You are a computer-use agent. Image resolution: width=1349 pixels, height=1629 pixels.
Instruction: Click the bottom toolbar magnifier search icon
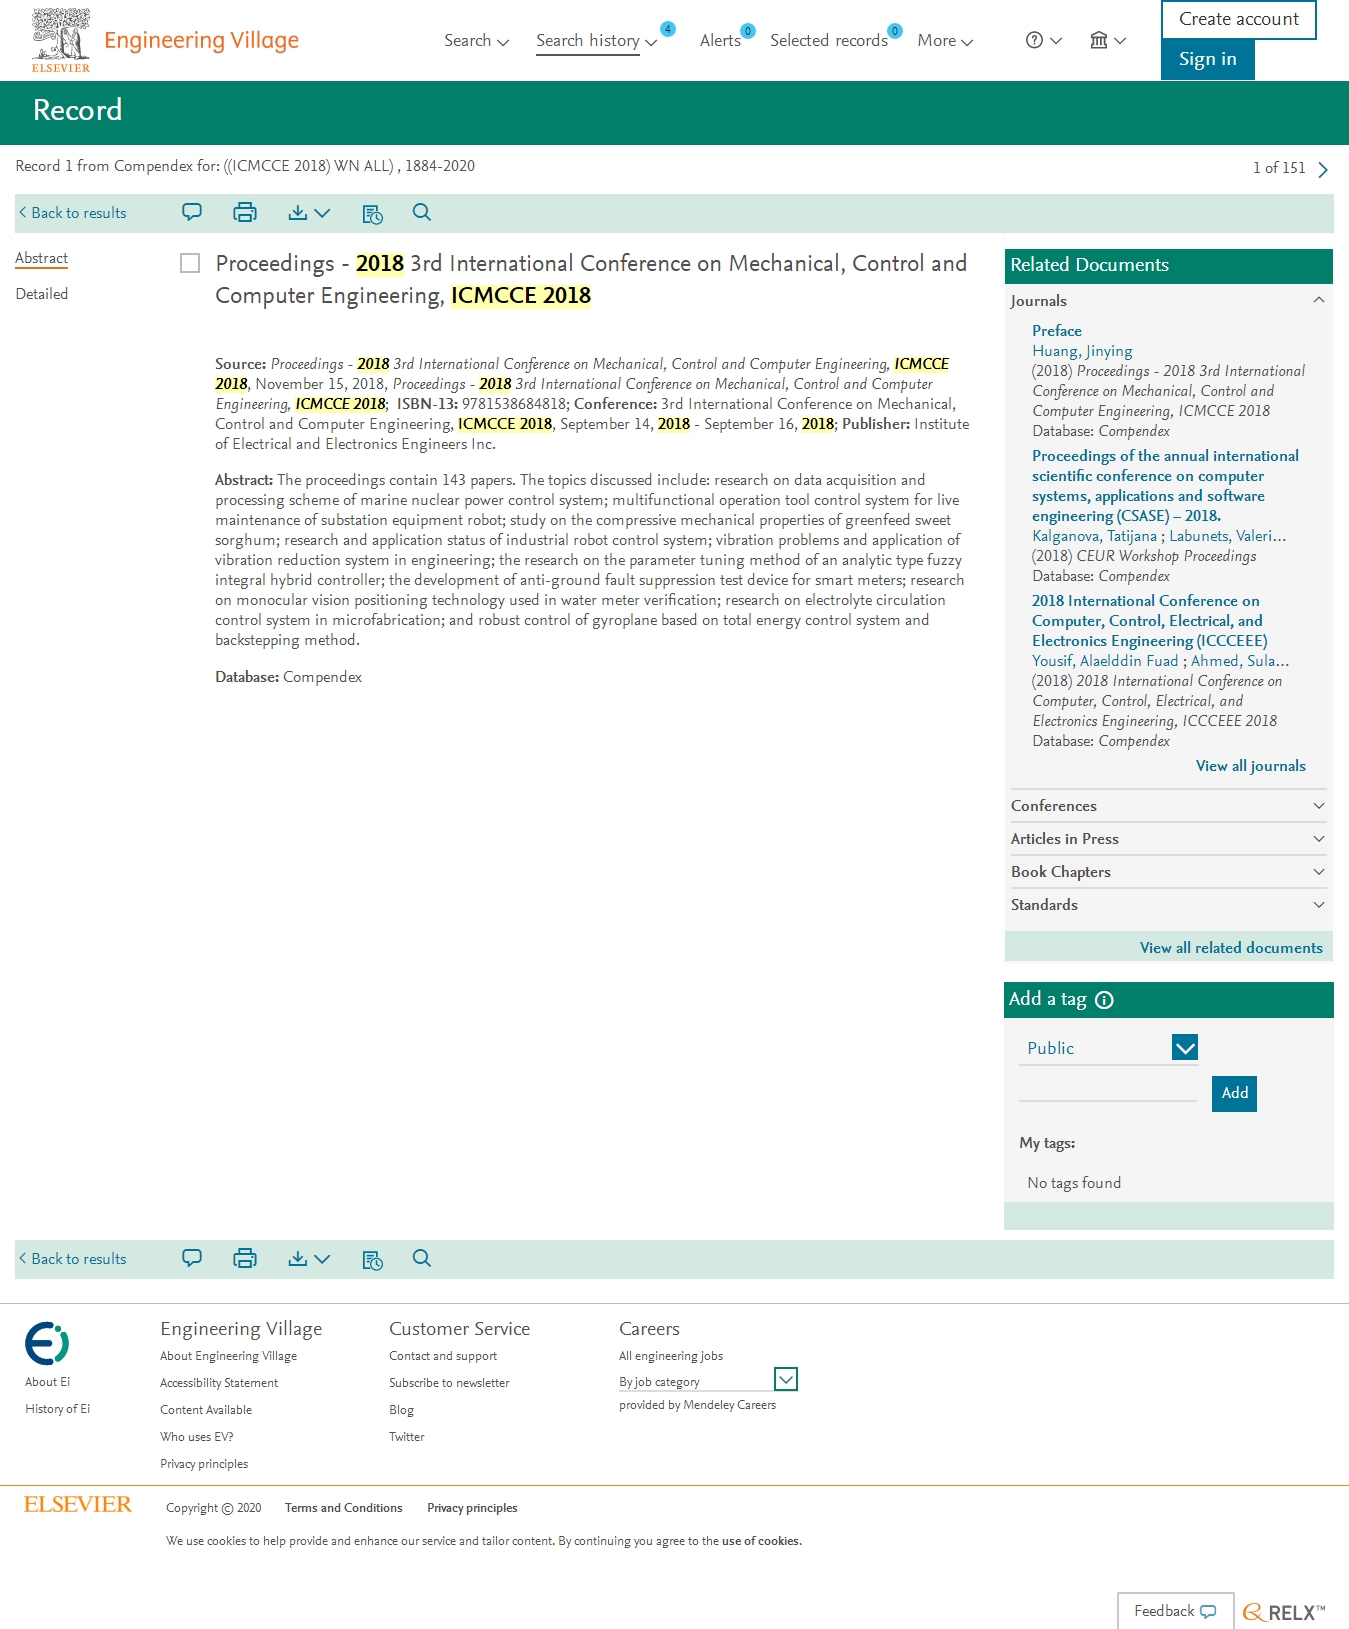(x=422, y=1258)
